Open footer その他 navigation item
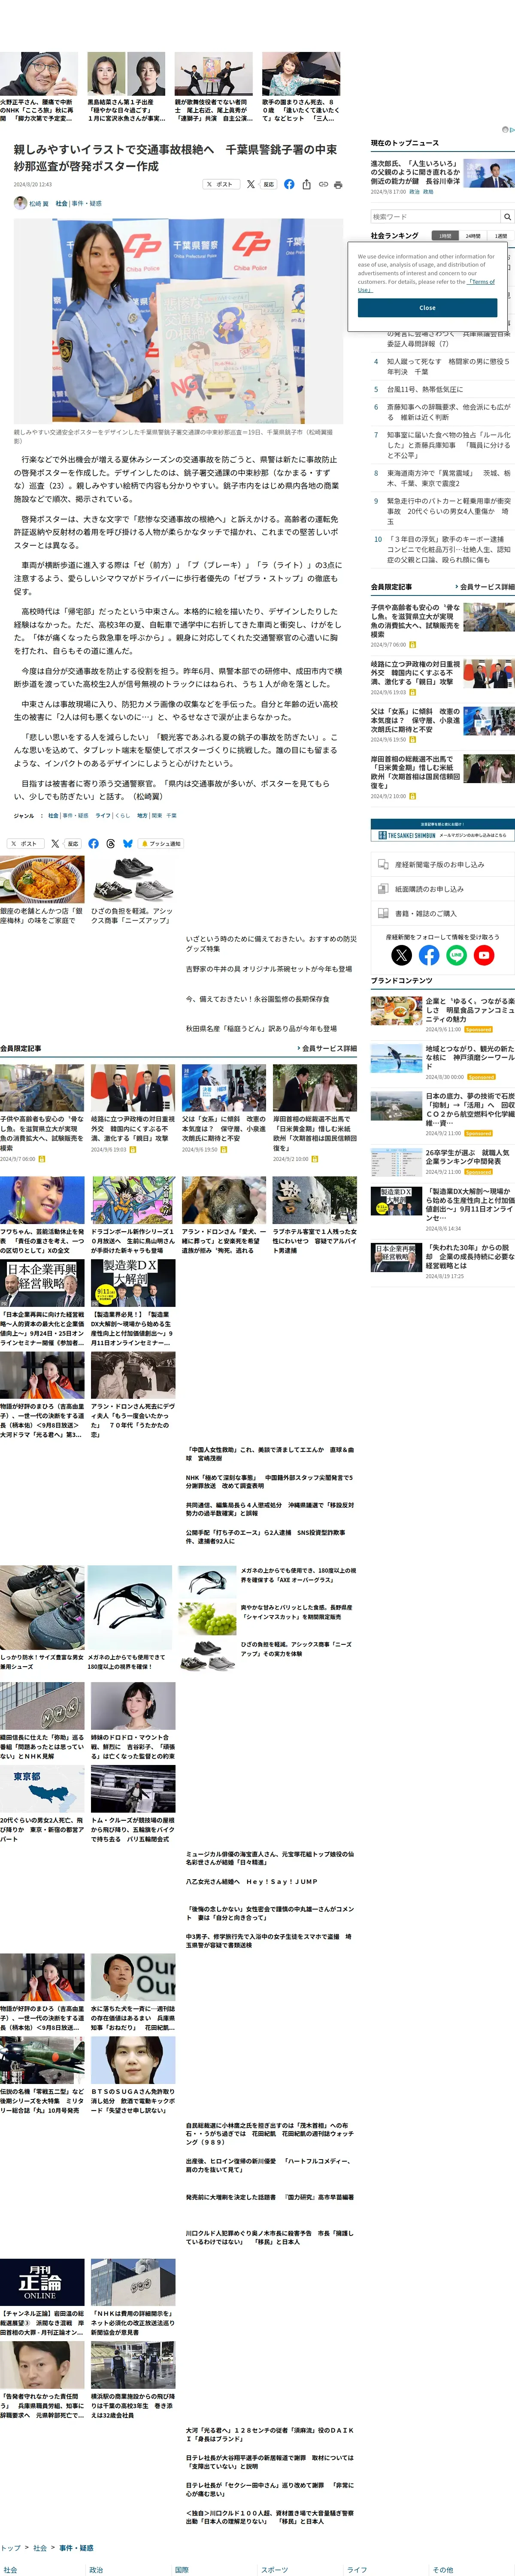Image resolution: width=515 pixels, height=2576 pixels. 443,2569
